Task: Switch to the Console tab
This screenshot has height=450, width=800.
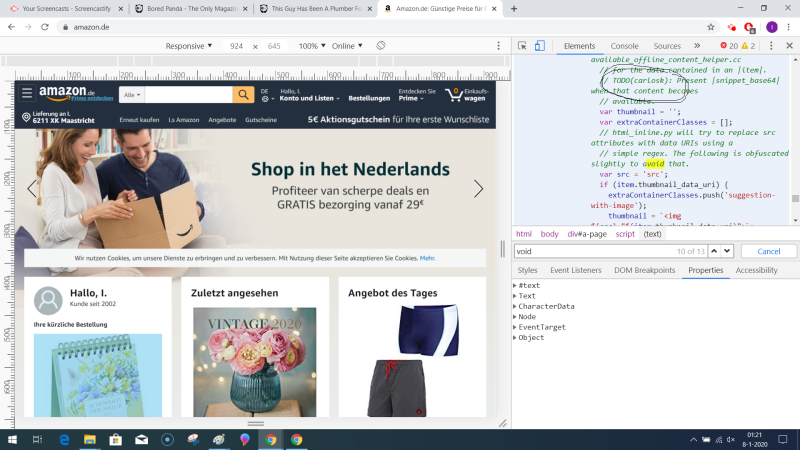Action: [624, 46]
